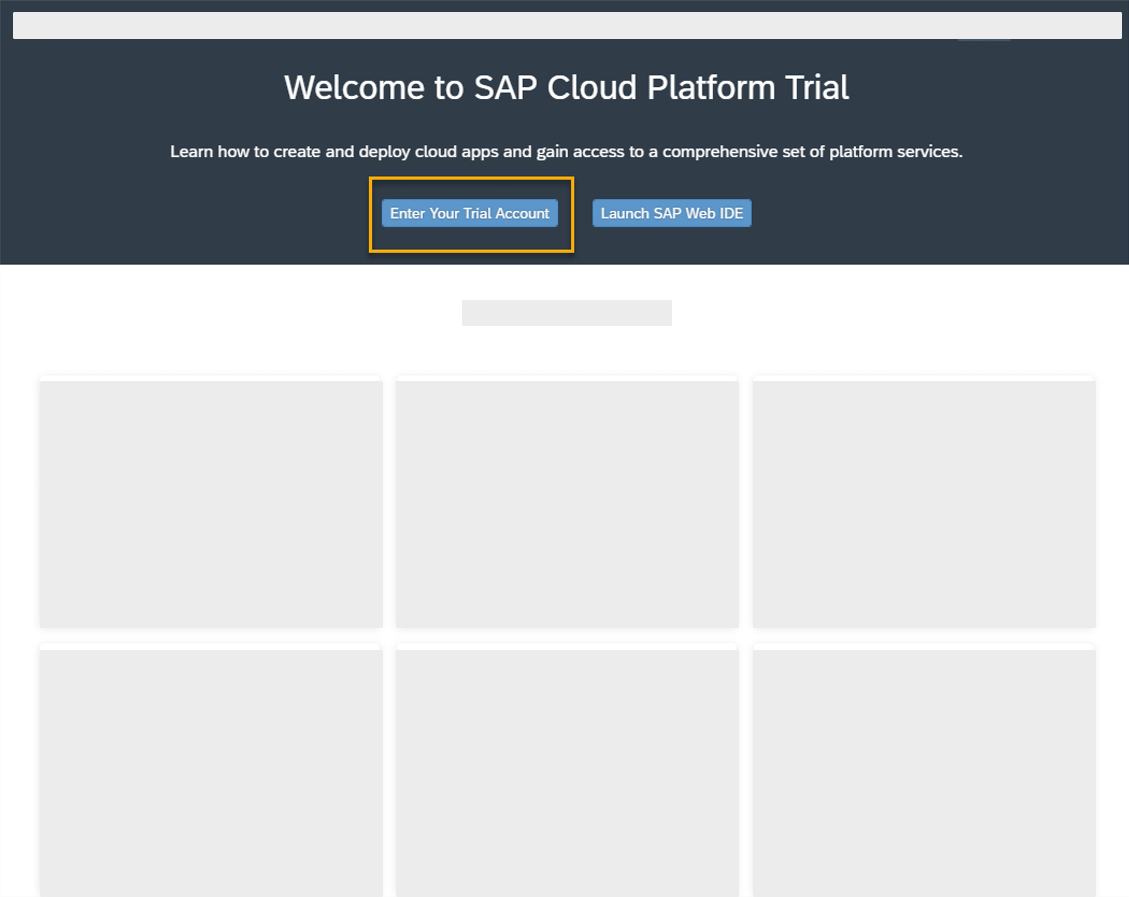Screen dimensions: 1129x897
Task: Select the middle tile in the top row
Action: point(567,502)
